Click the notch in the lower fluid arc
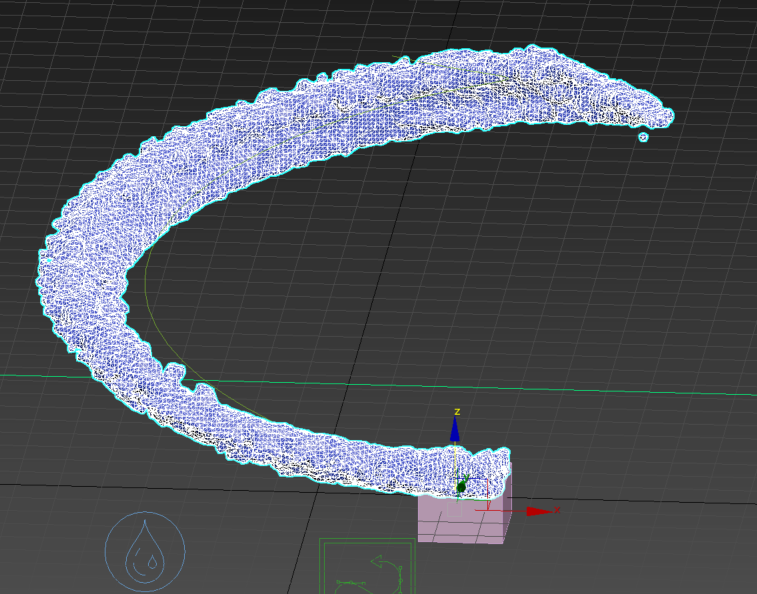The height and width of the screenshot is (594, 757). pos(178,374)
